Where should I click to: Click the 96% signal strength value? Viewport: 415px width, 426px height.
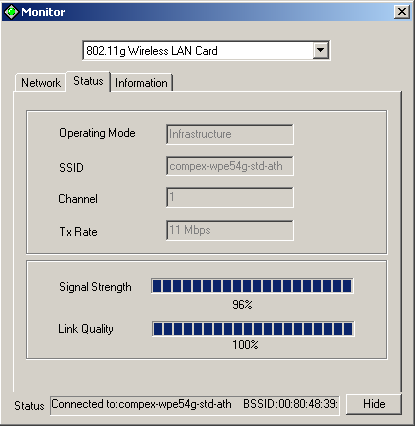point(242,305)
